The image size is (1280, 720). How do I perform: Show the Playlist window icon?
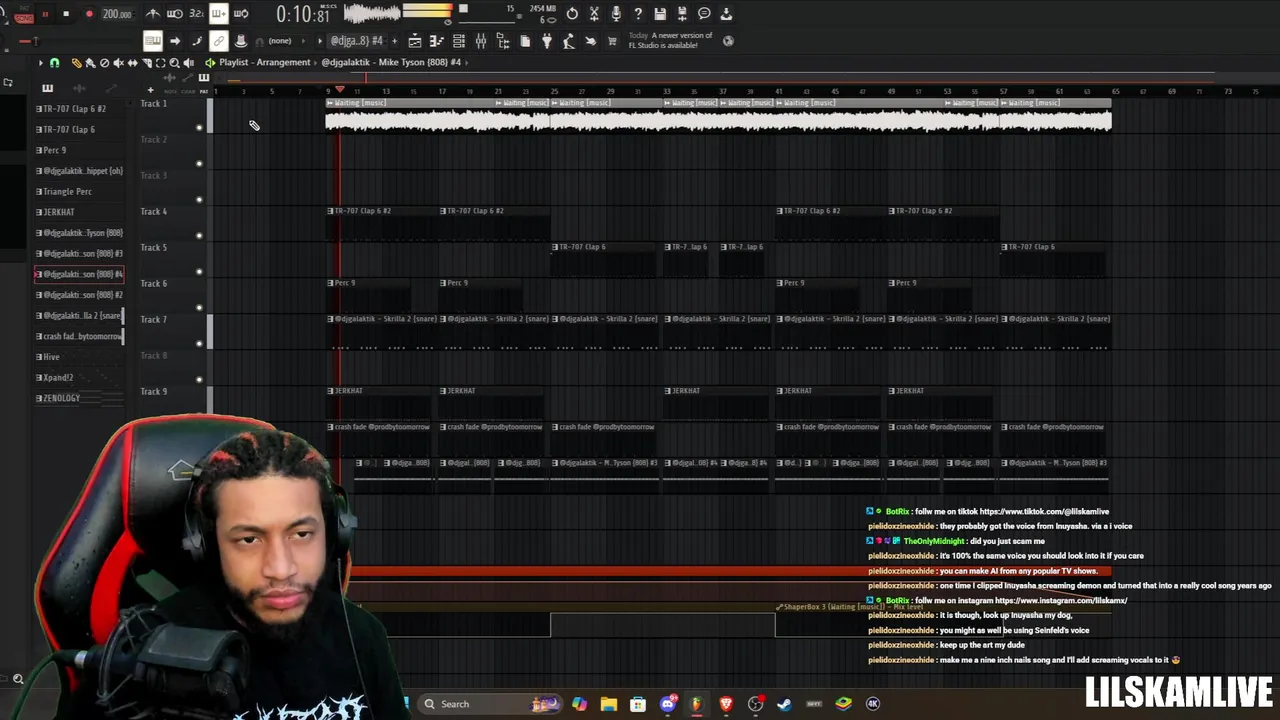point(415,41)
